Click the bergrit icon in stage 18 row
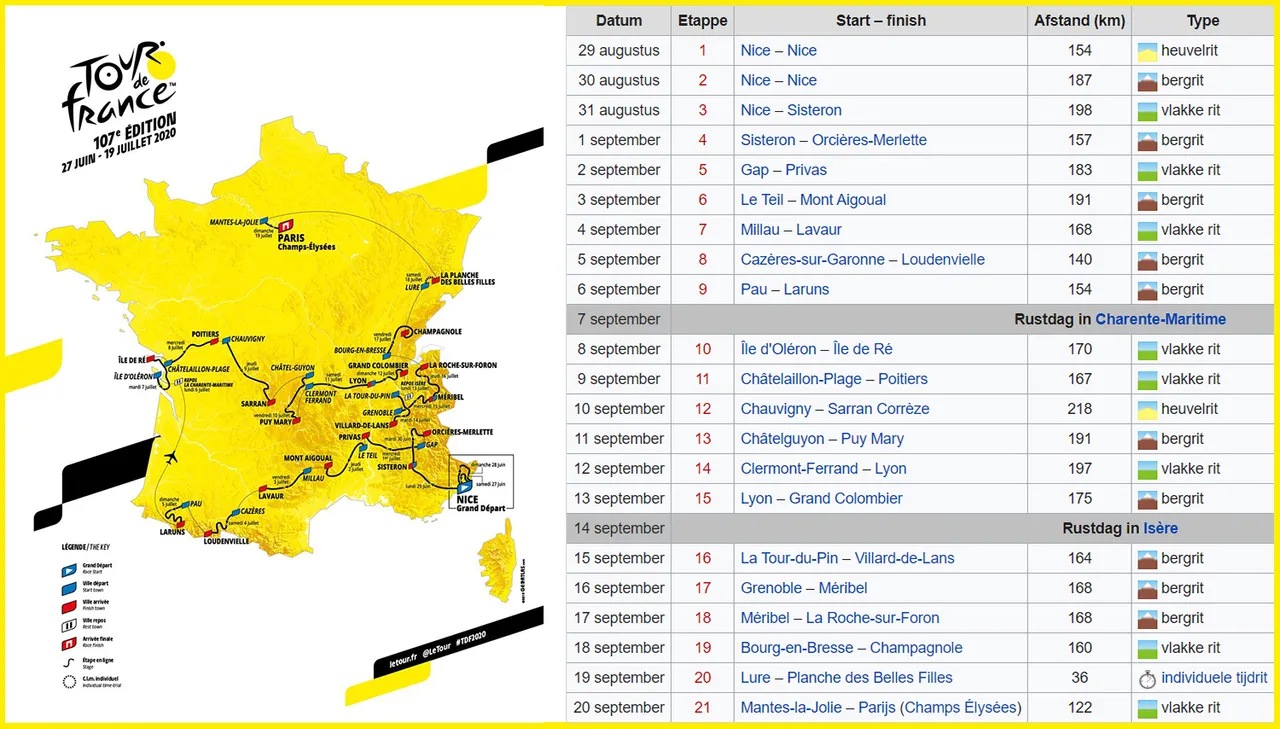 1147,618
